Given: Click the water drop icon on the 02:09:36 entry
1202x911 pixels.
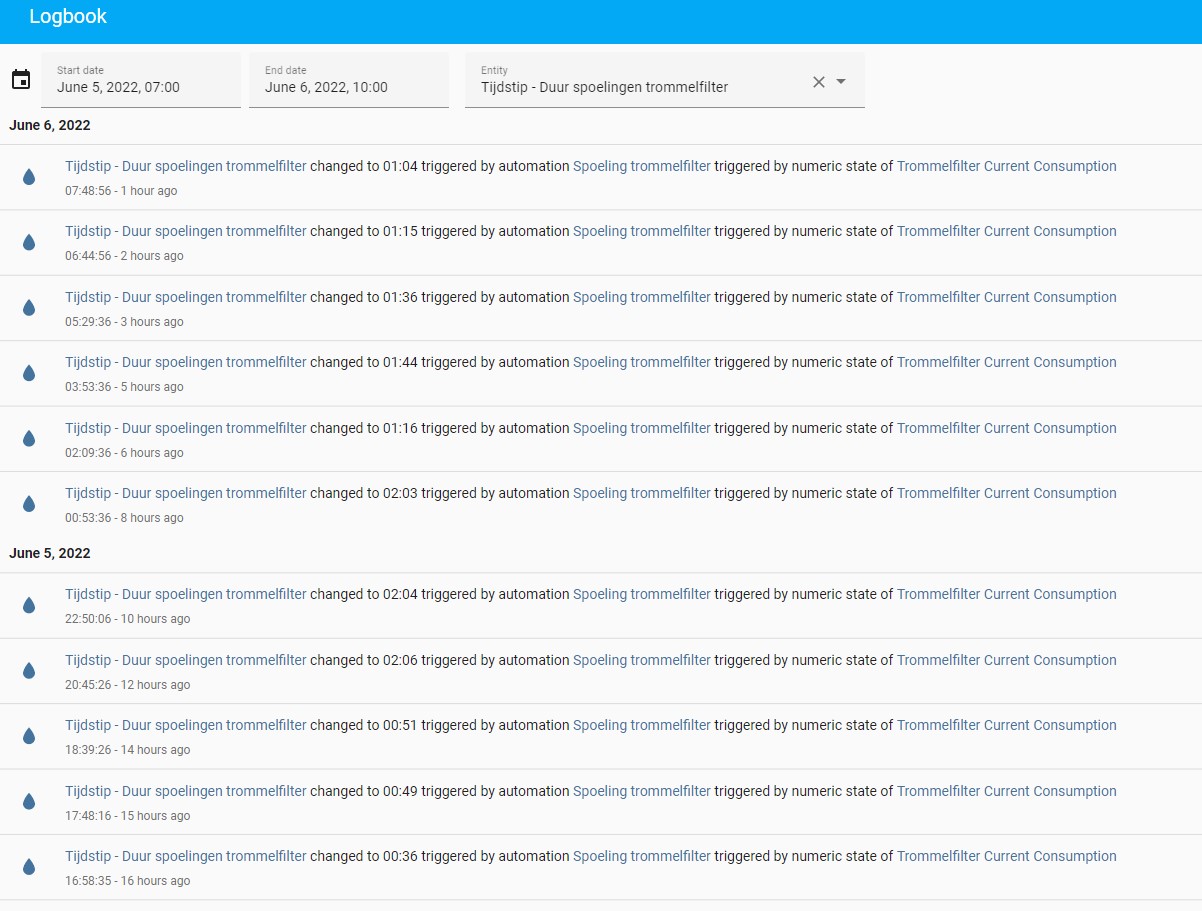Looking at the screenshot, I should coord(29,438).
